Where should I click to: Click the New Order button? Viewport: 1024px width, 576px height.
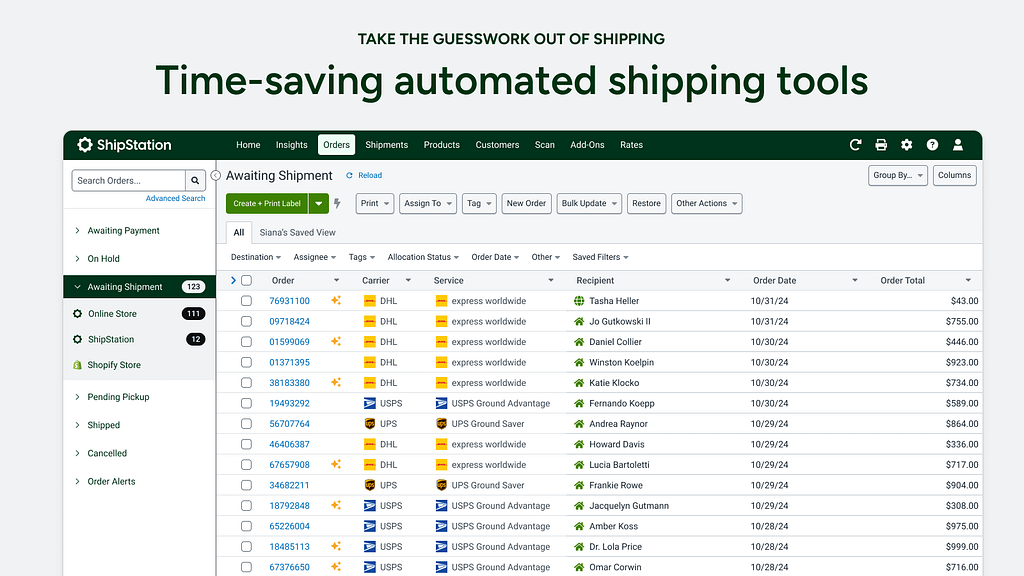pos(526,203)
